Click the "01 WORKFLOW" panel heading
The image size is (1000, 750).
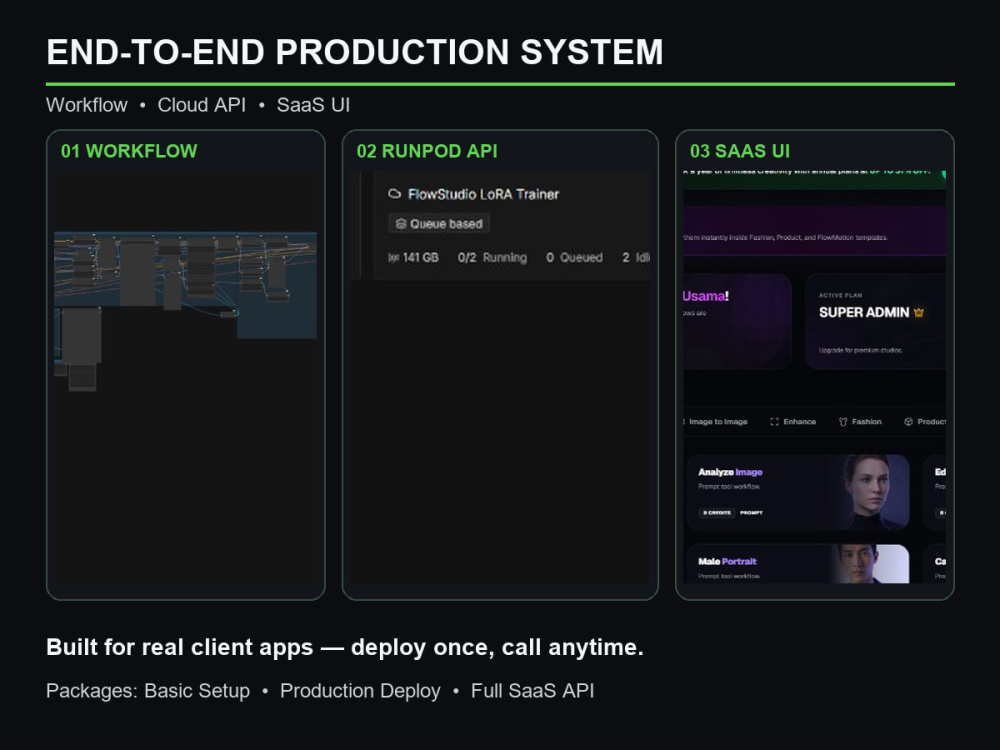click(x=129, y=151)
